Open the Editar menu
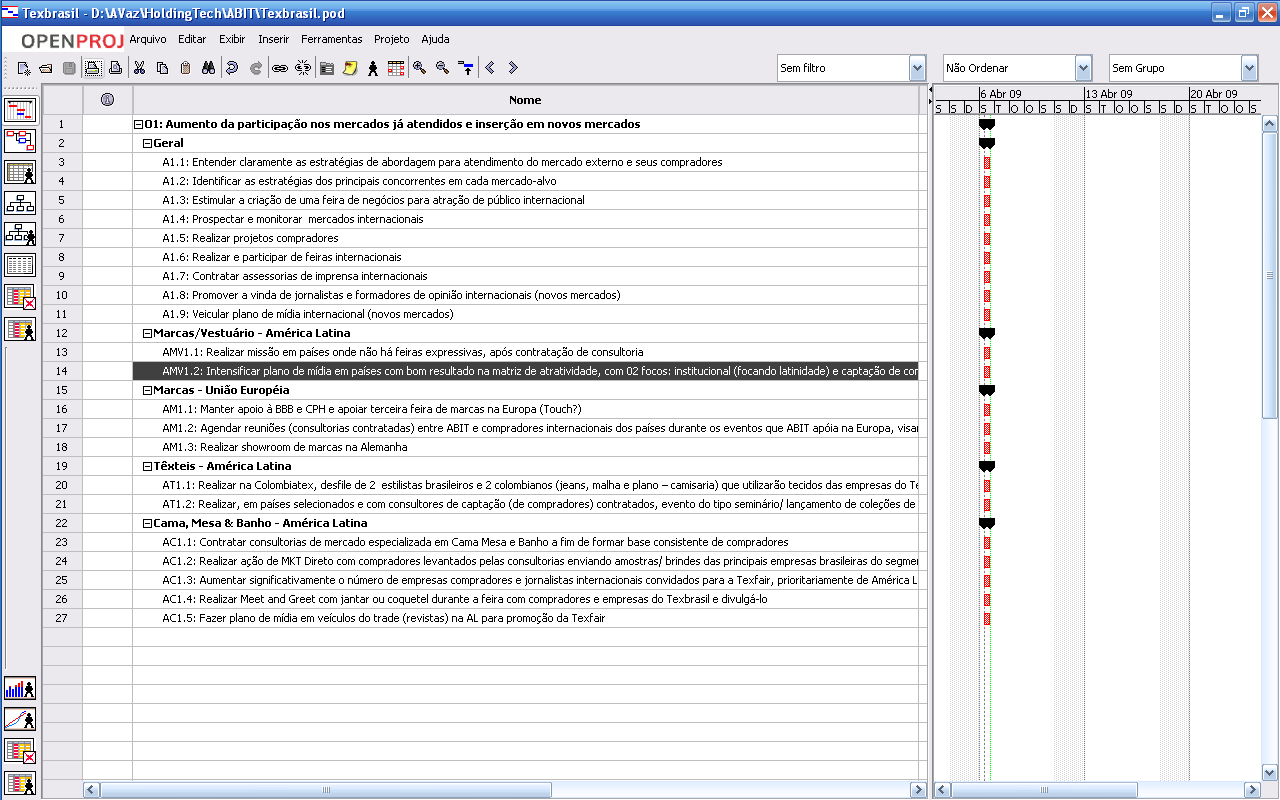Image resolution: width=1280 pixels, height=800 pixels. tap(192, 39)
